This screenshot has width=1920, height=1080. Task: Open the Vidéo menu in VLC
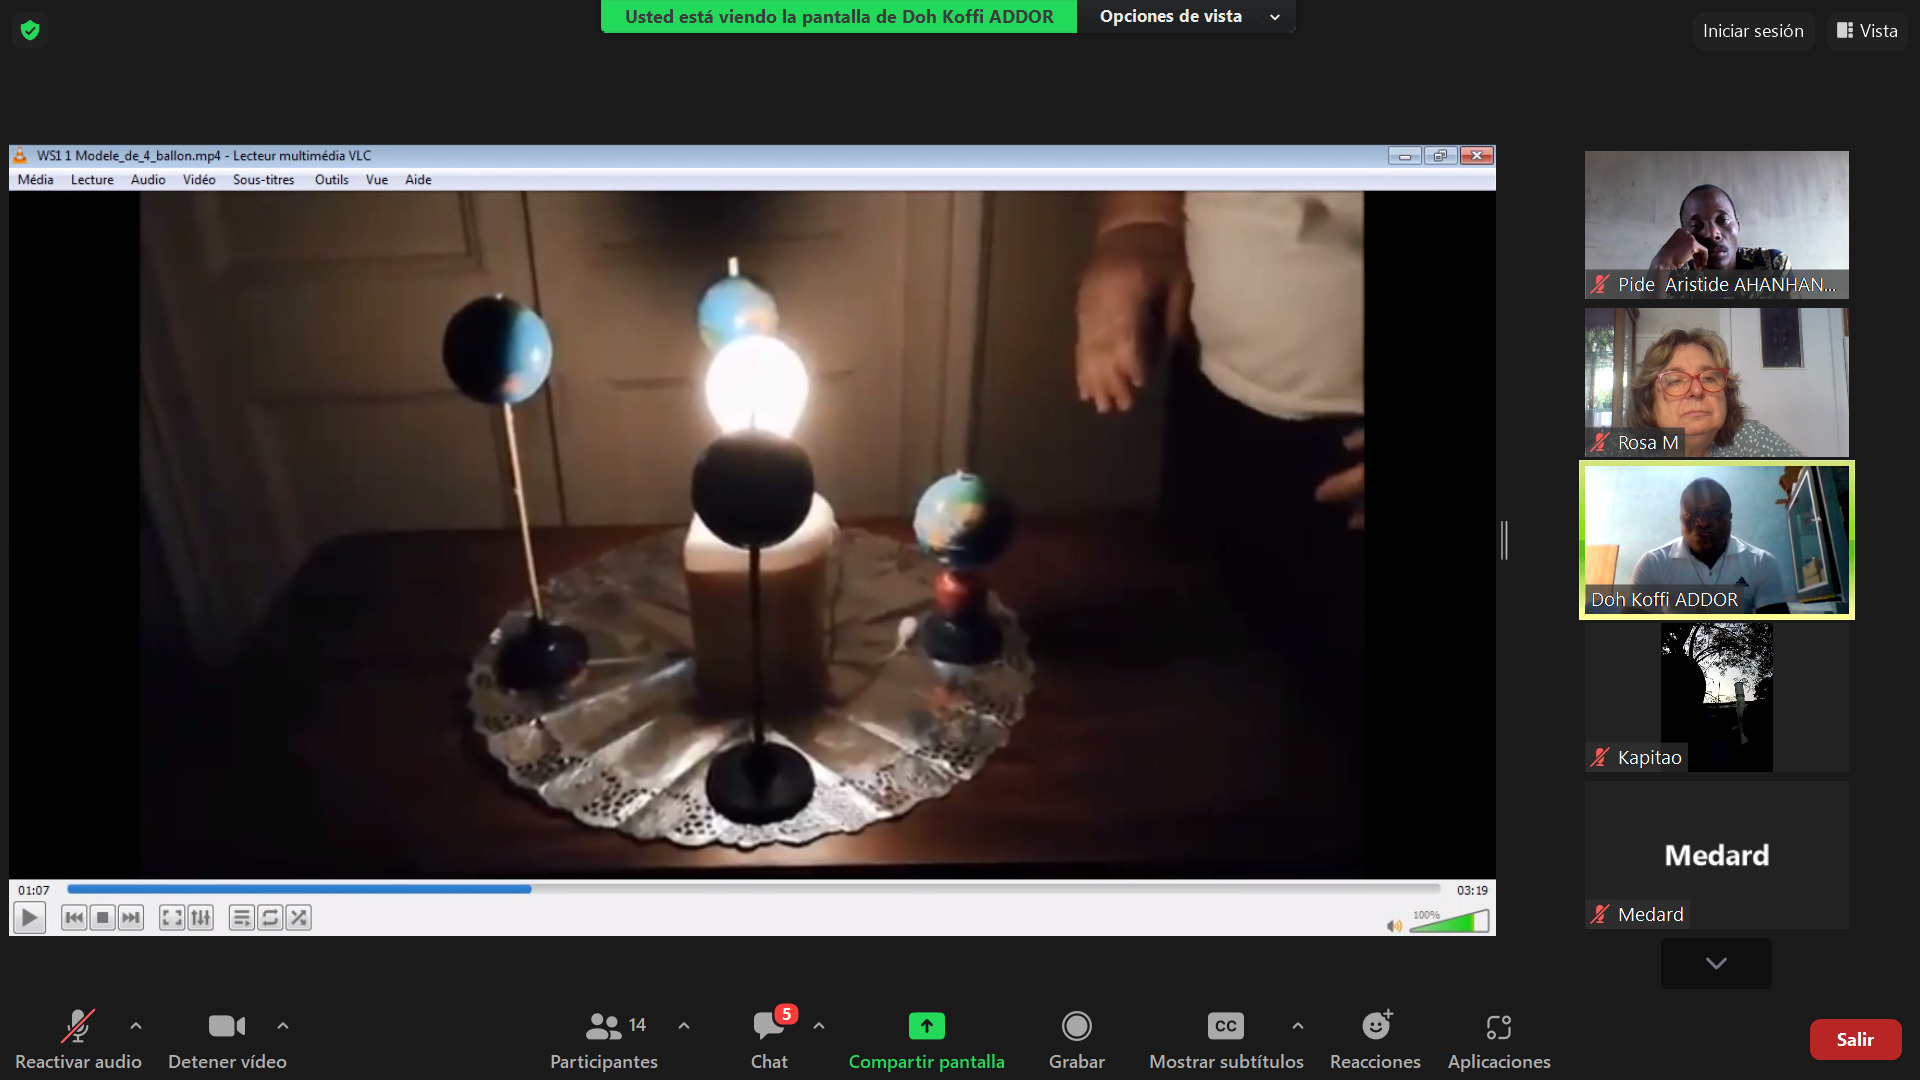coord(199,180)
